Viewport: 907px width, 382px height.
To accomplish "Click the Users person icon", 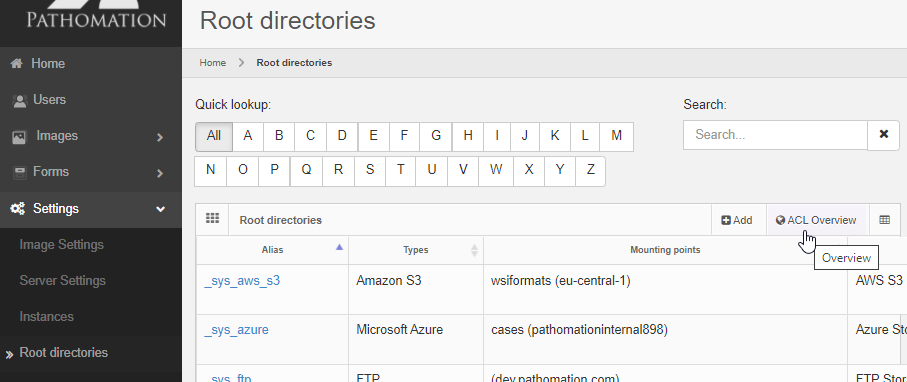I will click(x=20, y=101).
